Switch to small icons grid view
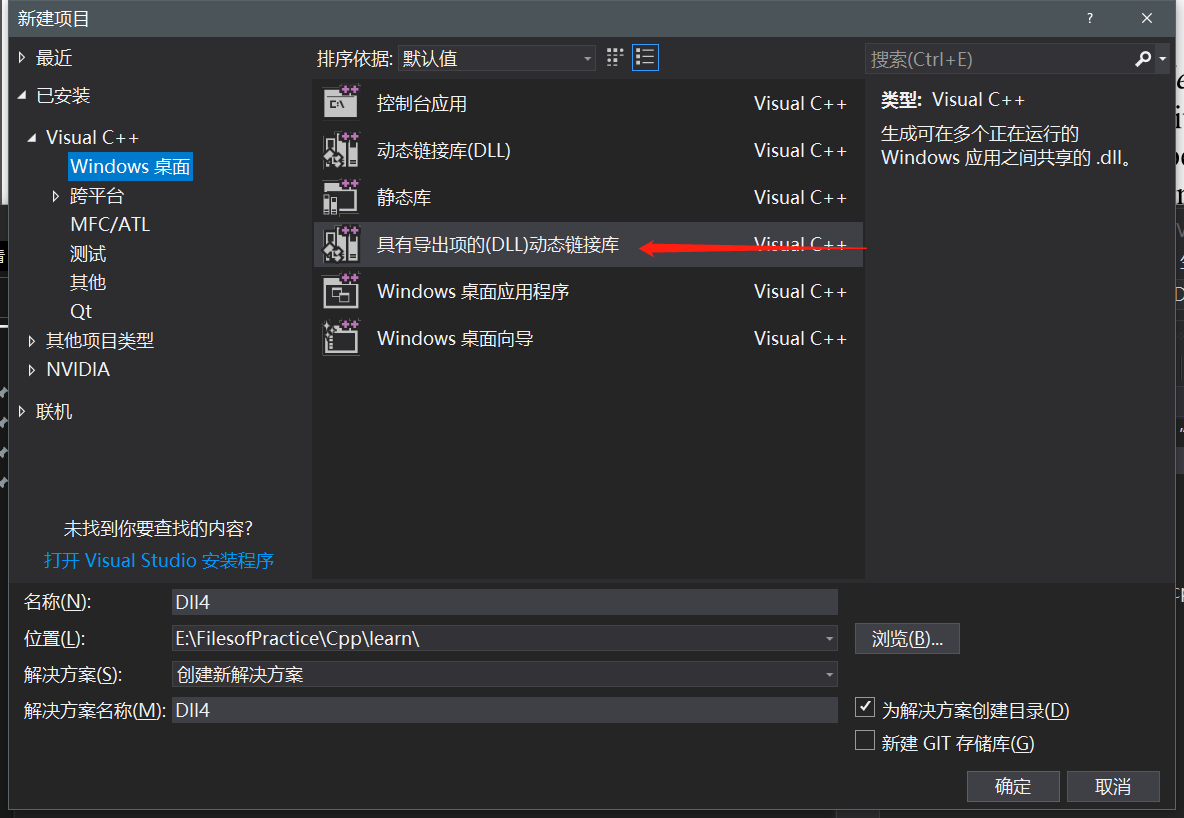 point(615,57)
